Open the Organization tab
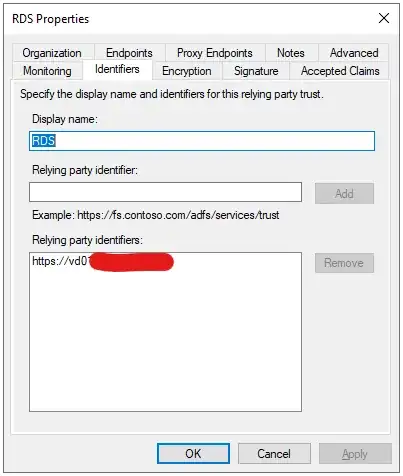This screenshot has width=403, height=476. click(52, 53)
